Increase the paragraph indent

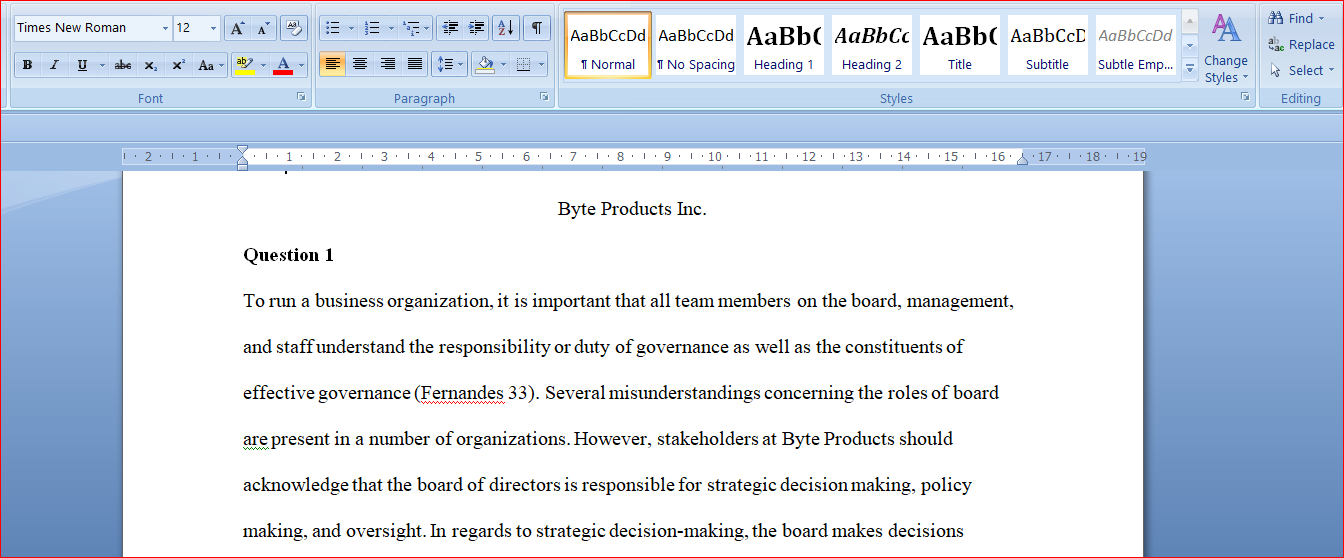(477, 28)
